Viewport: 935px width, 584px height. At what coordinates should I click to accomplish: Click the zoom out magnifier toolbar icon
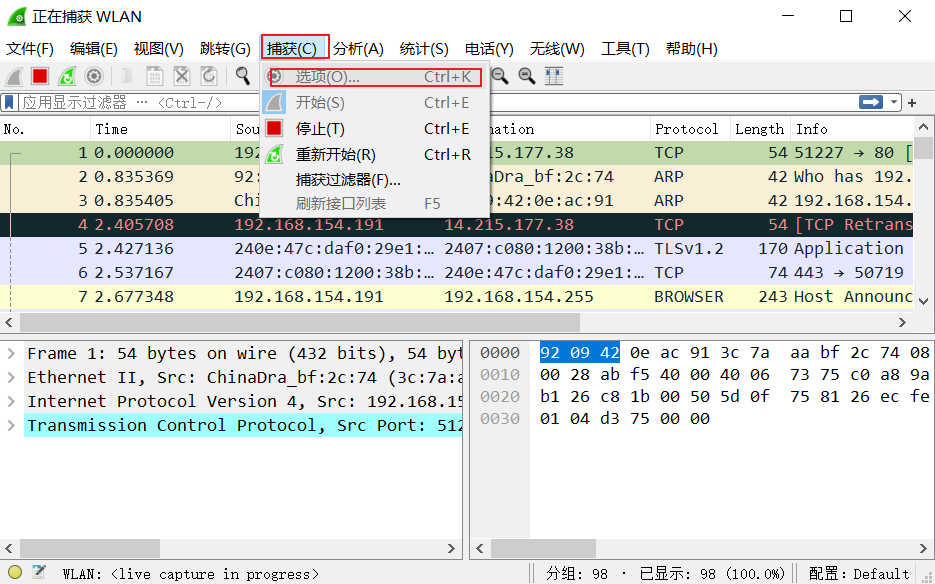500,76
